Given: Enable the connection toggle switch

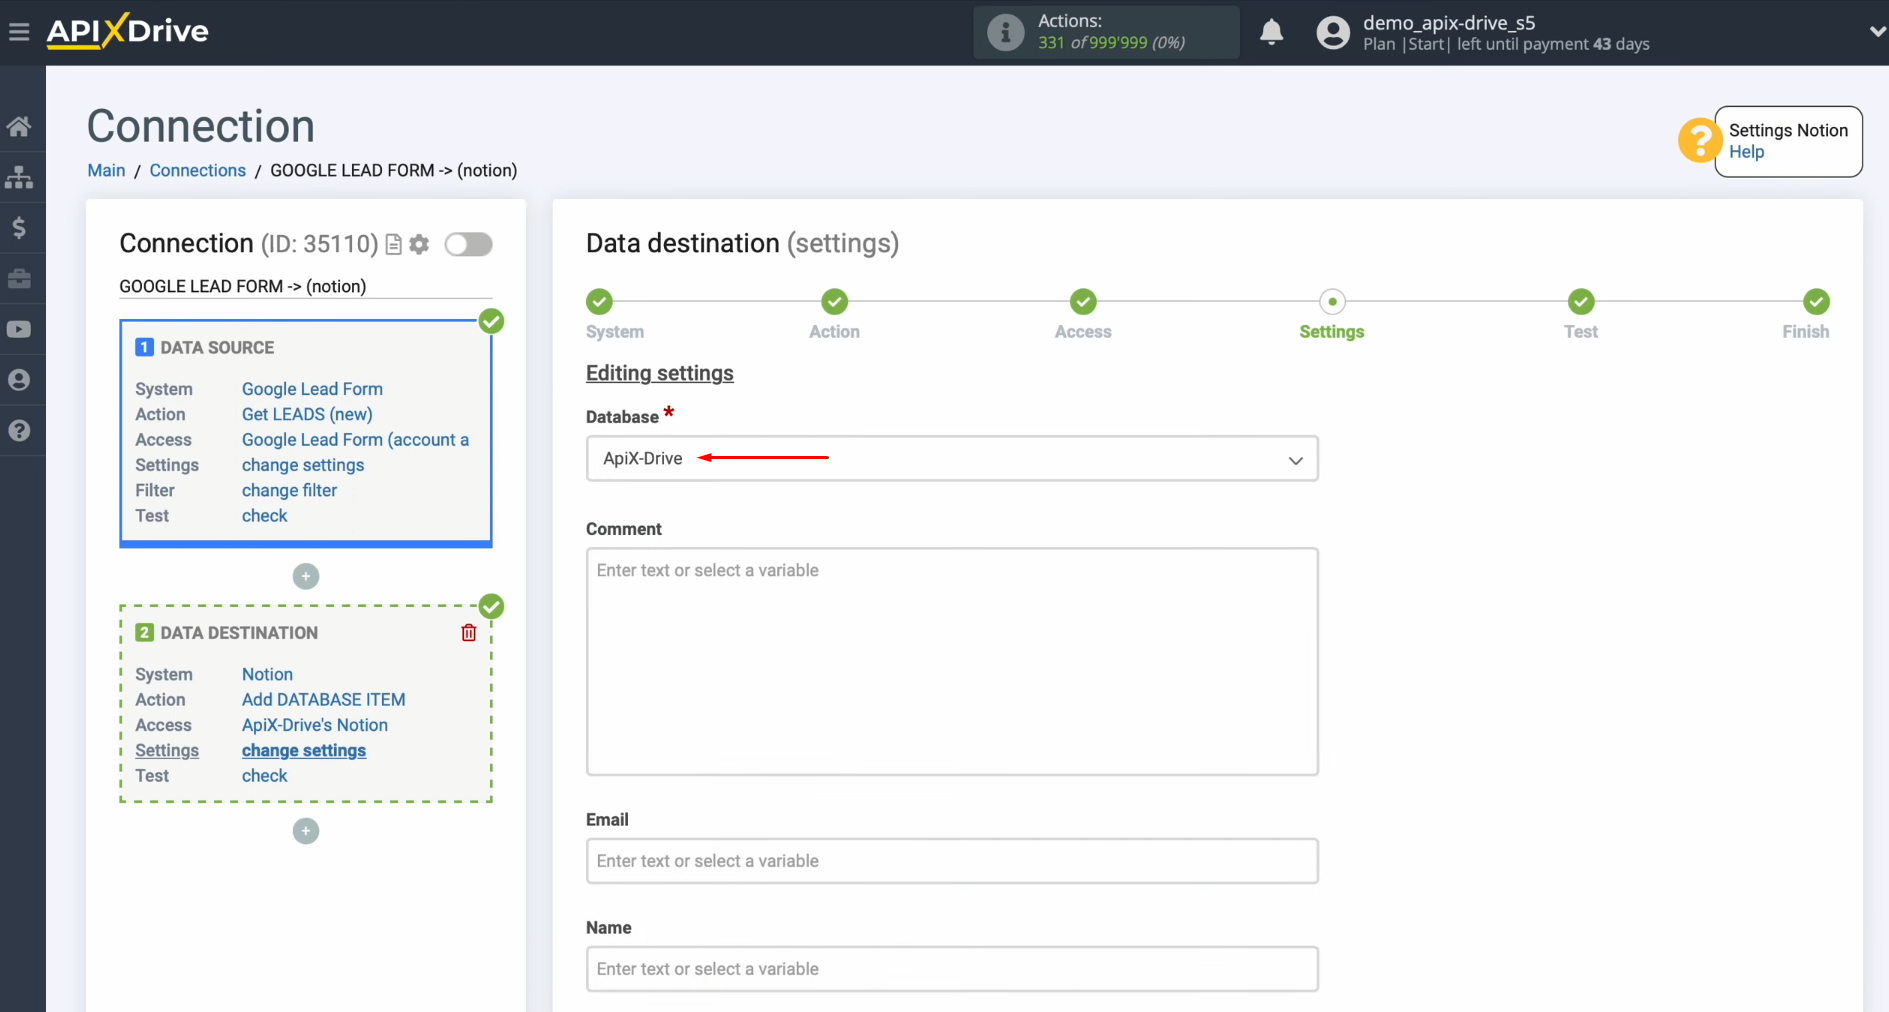Looking at the screenshot, I should click(468, 244).
